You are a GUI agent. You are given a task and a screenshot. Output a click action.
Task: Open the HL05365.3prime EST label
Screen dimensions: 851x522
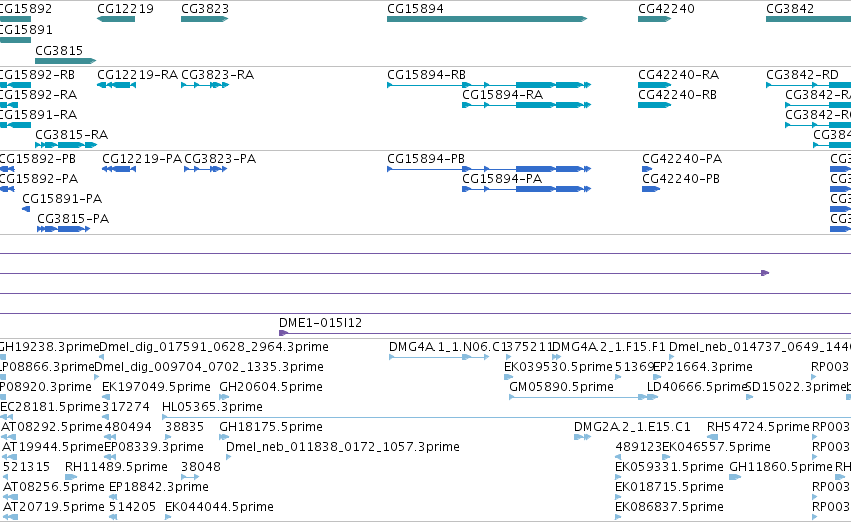coord(212,406)
